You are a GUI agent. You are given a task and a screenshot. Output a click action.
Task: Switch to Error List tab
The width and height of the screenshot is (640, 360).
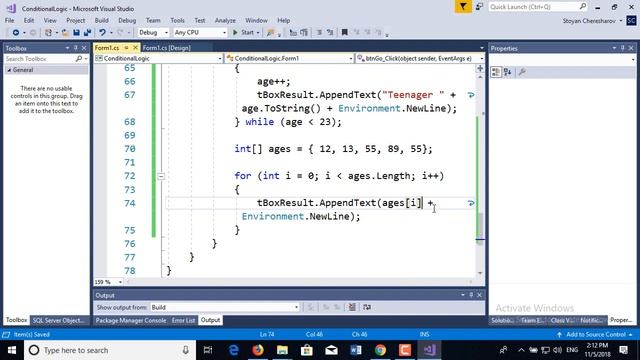coord(183,320)
